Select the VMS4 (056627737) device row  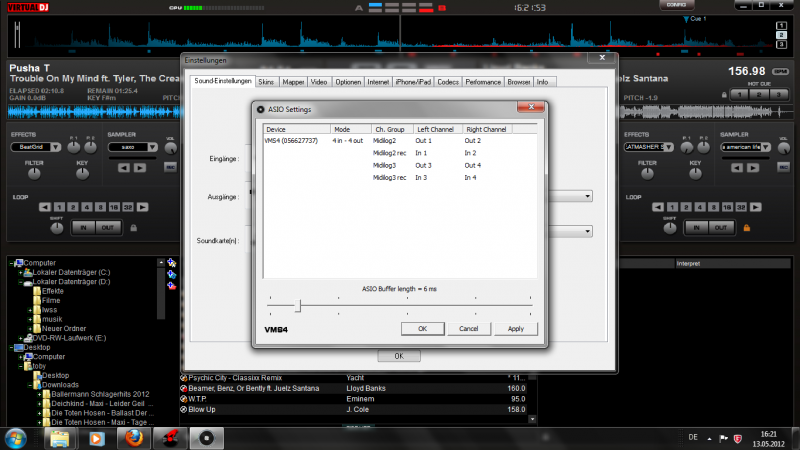(400, 141)
